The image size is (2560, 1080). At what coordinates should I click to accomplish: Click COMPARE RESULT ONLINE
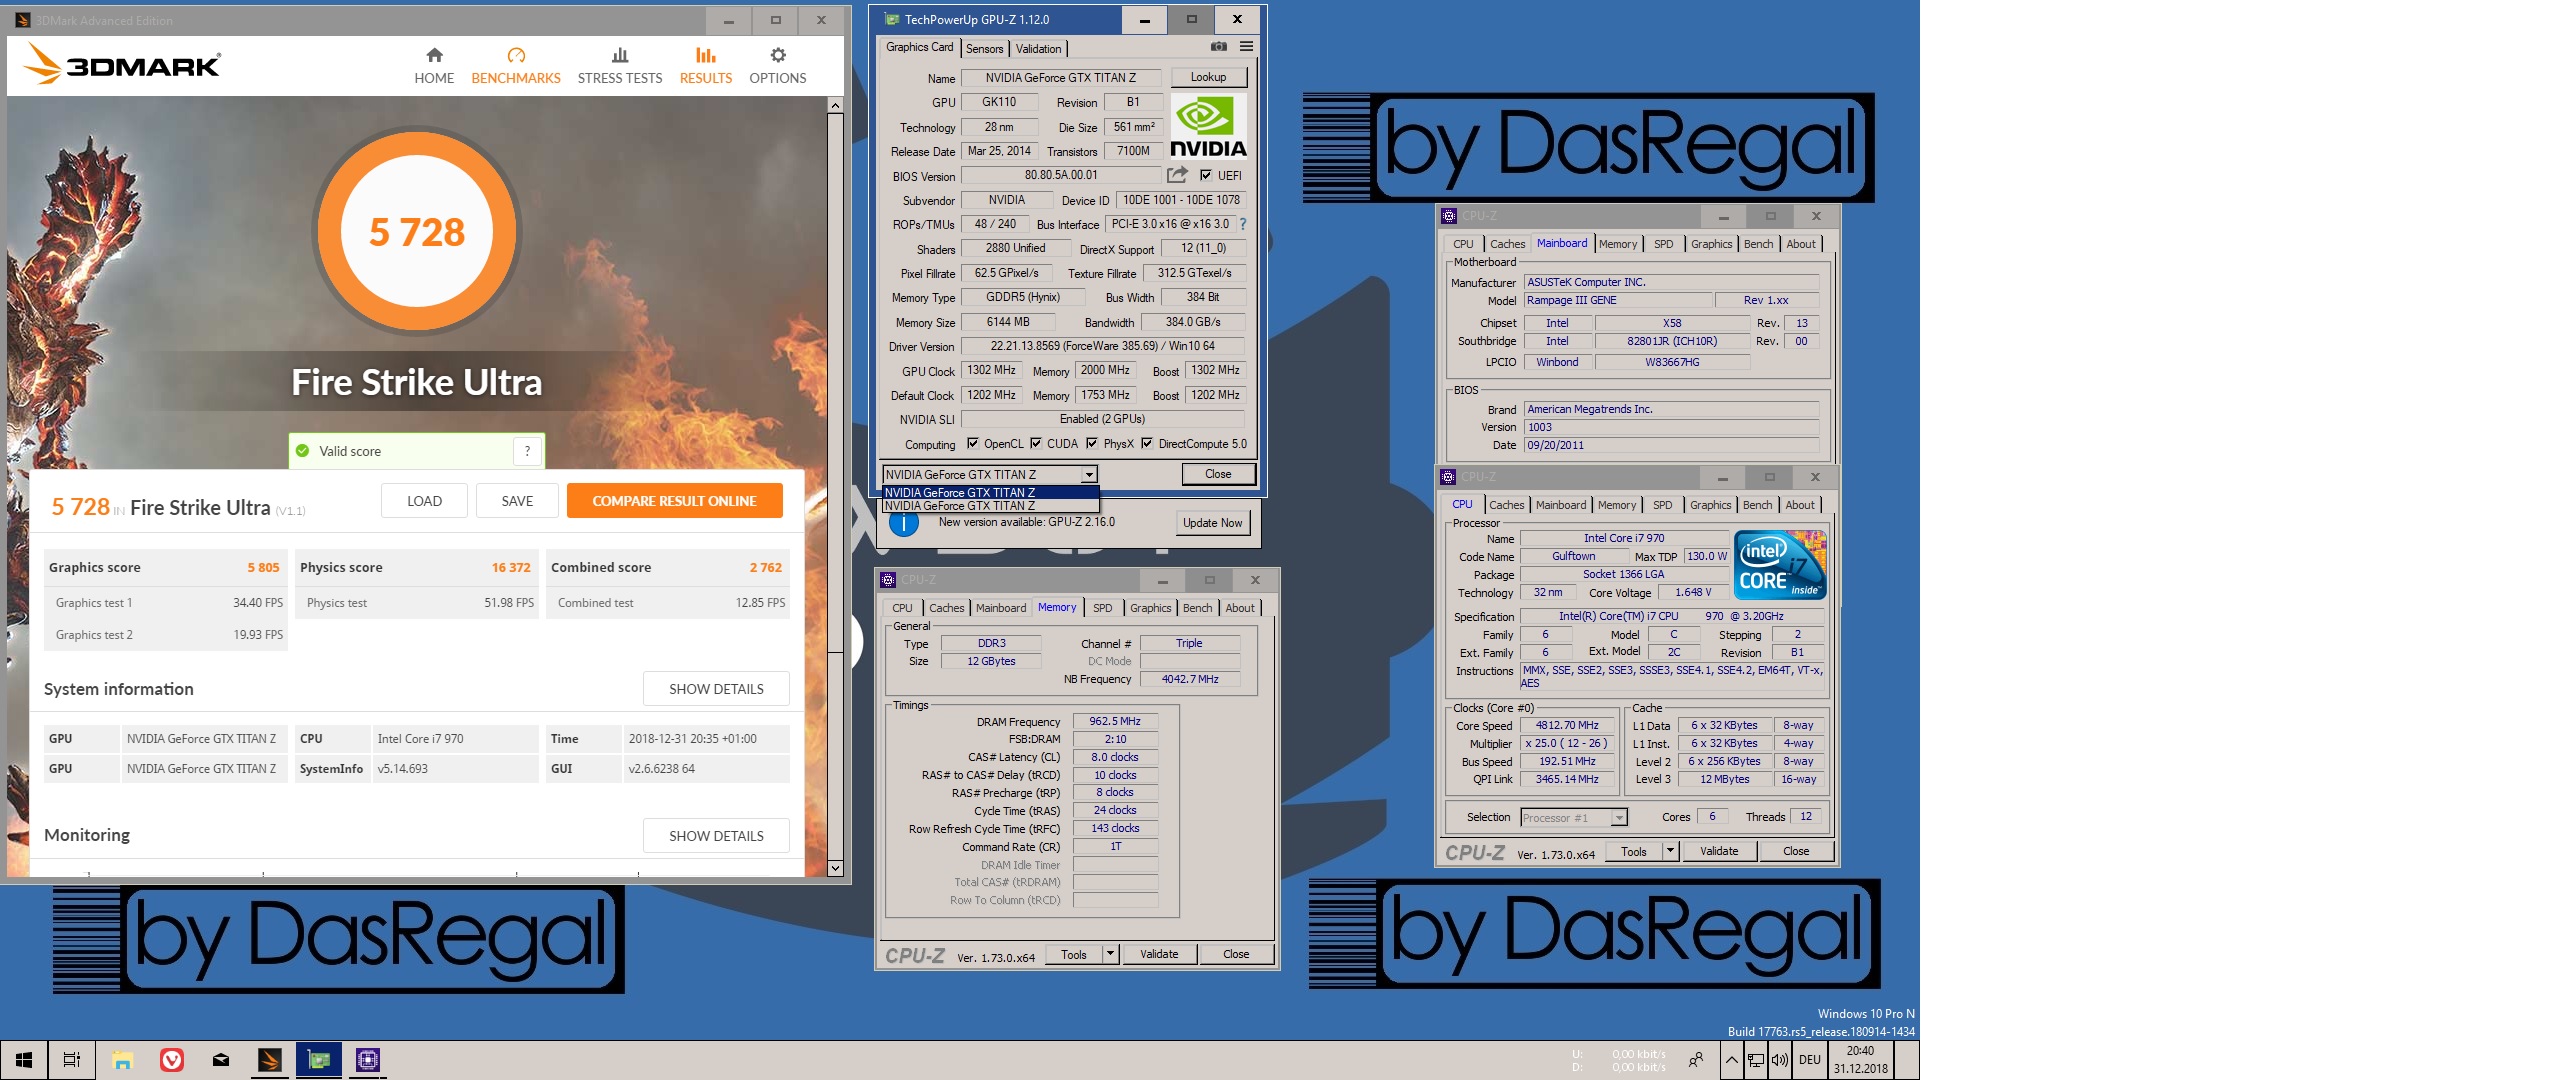[x=674, y=501]
